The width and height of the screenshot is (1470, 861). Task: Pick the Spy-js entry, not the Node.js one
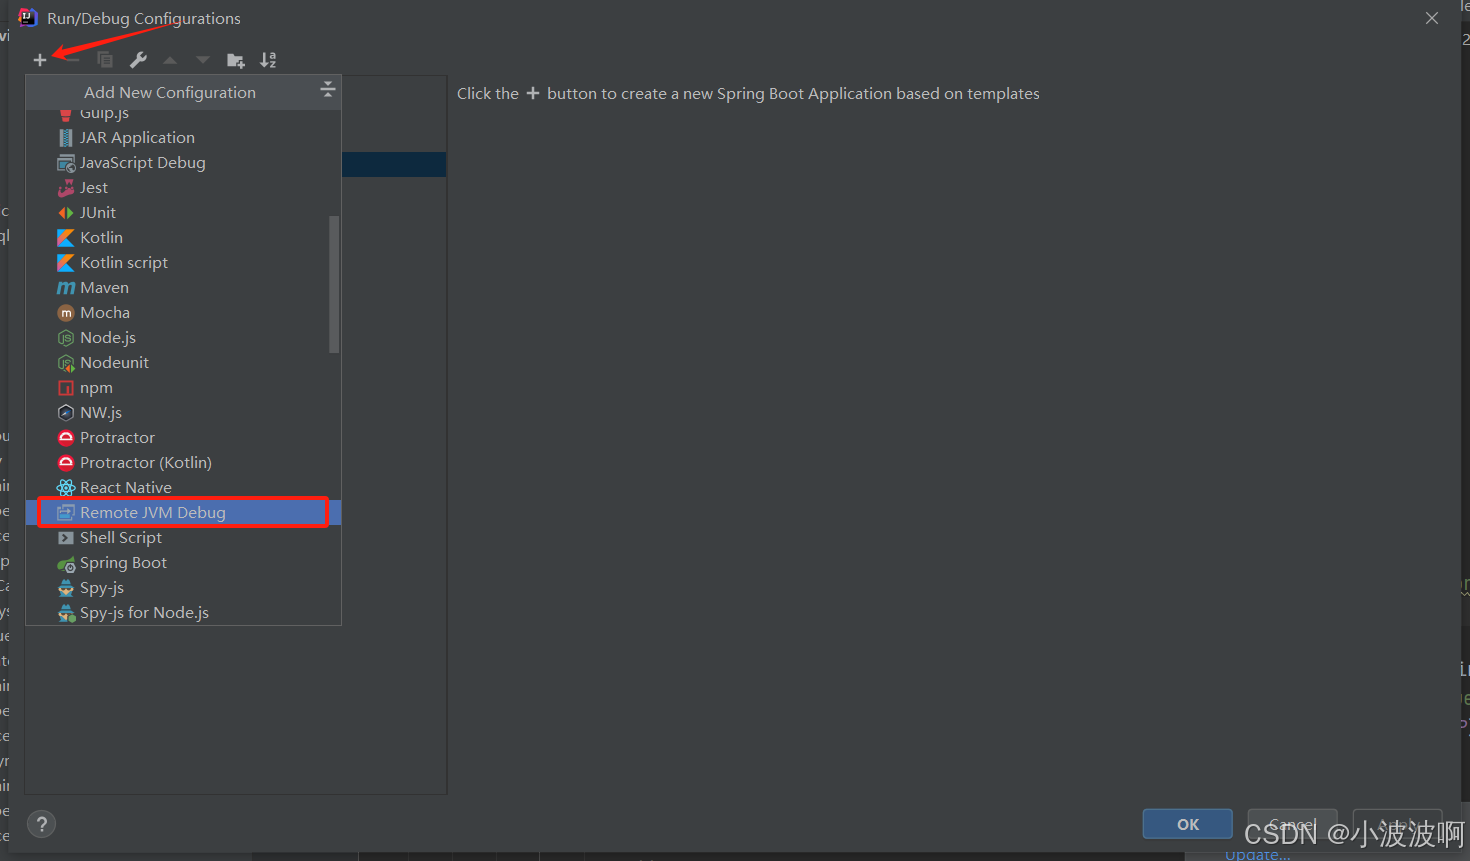coord(183,587)
